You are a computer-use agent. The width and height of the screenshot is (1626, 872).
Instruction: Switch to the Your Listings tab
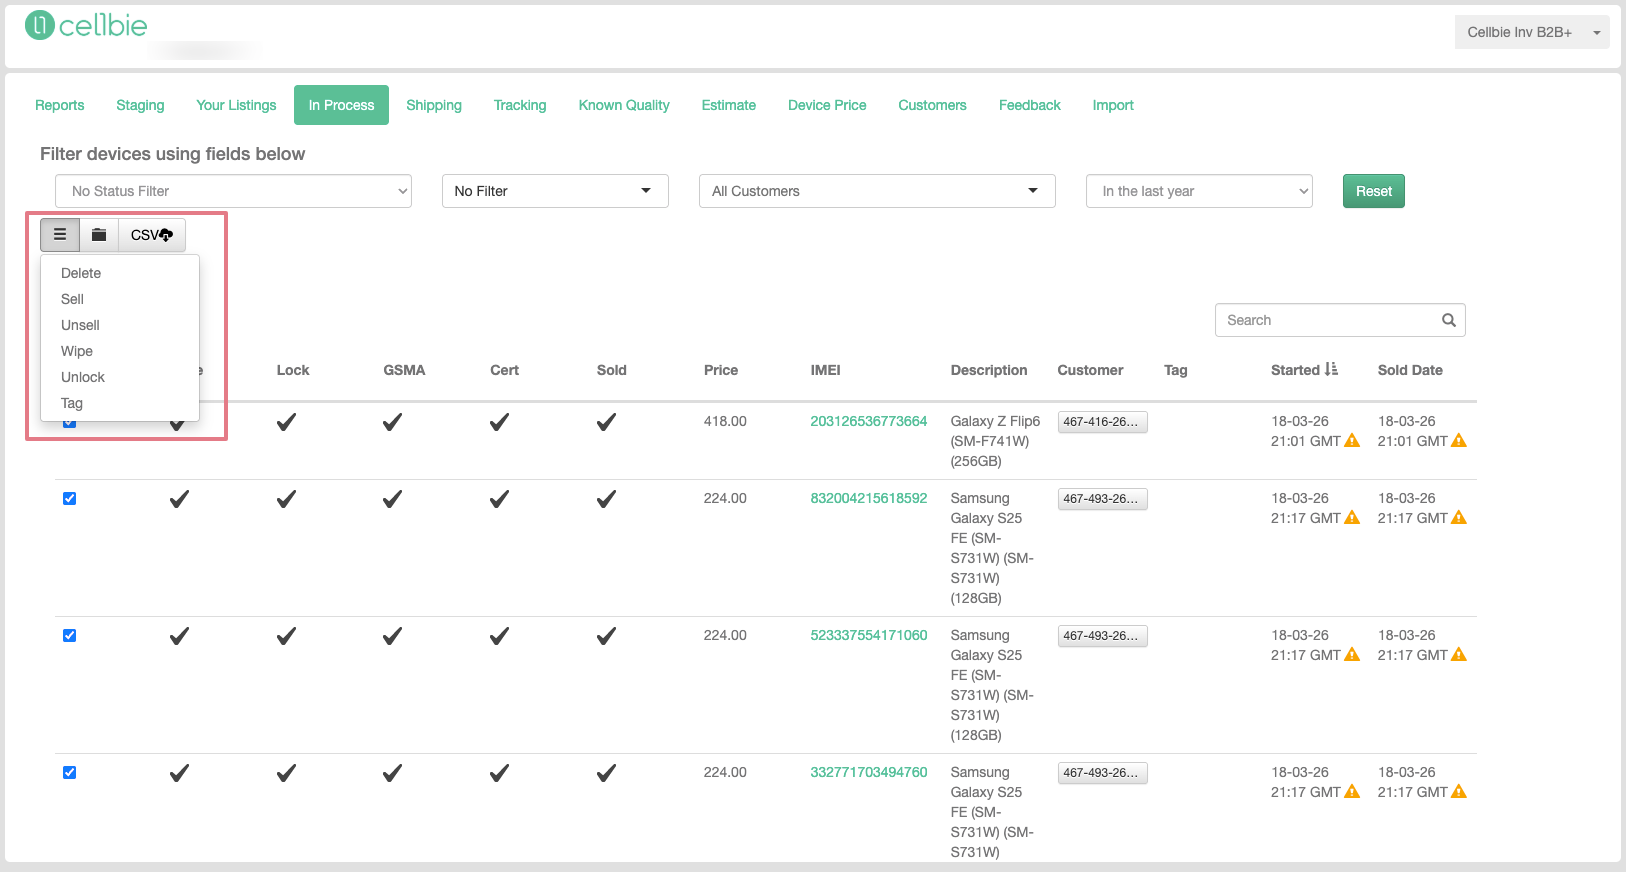pyautogui.click(x=236, y=105)
